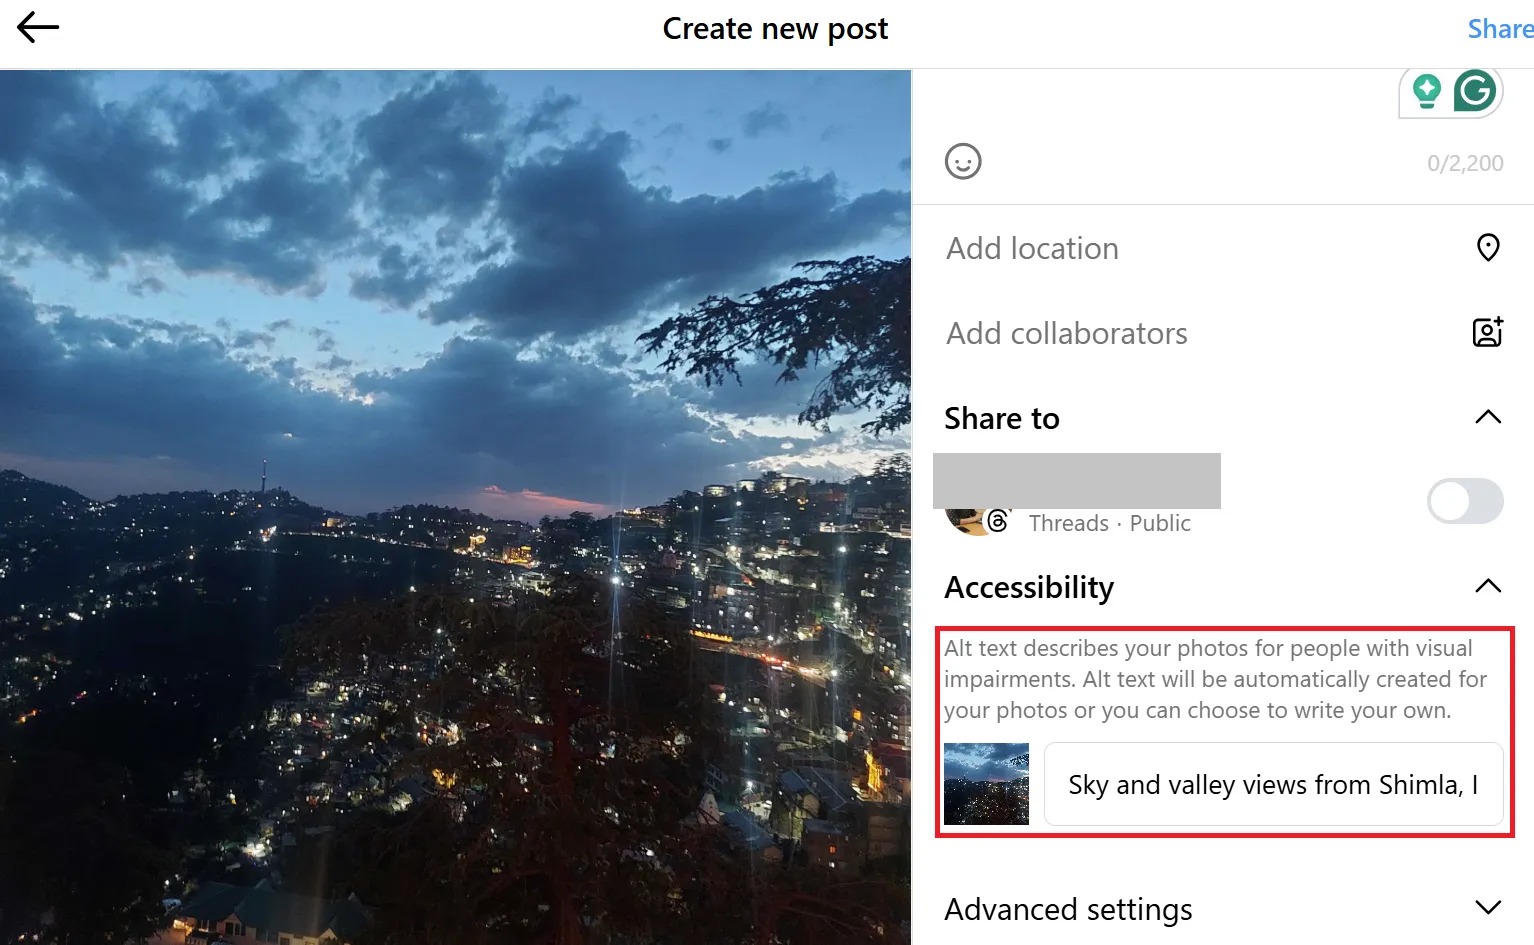Open the Grammarly icon near the caption
Screen dimensions: 1534x945
(1474, 89)
